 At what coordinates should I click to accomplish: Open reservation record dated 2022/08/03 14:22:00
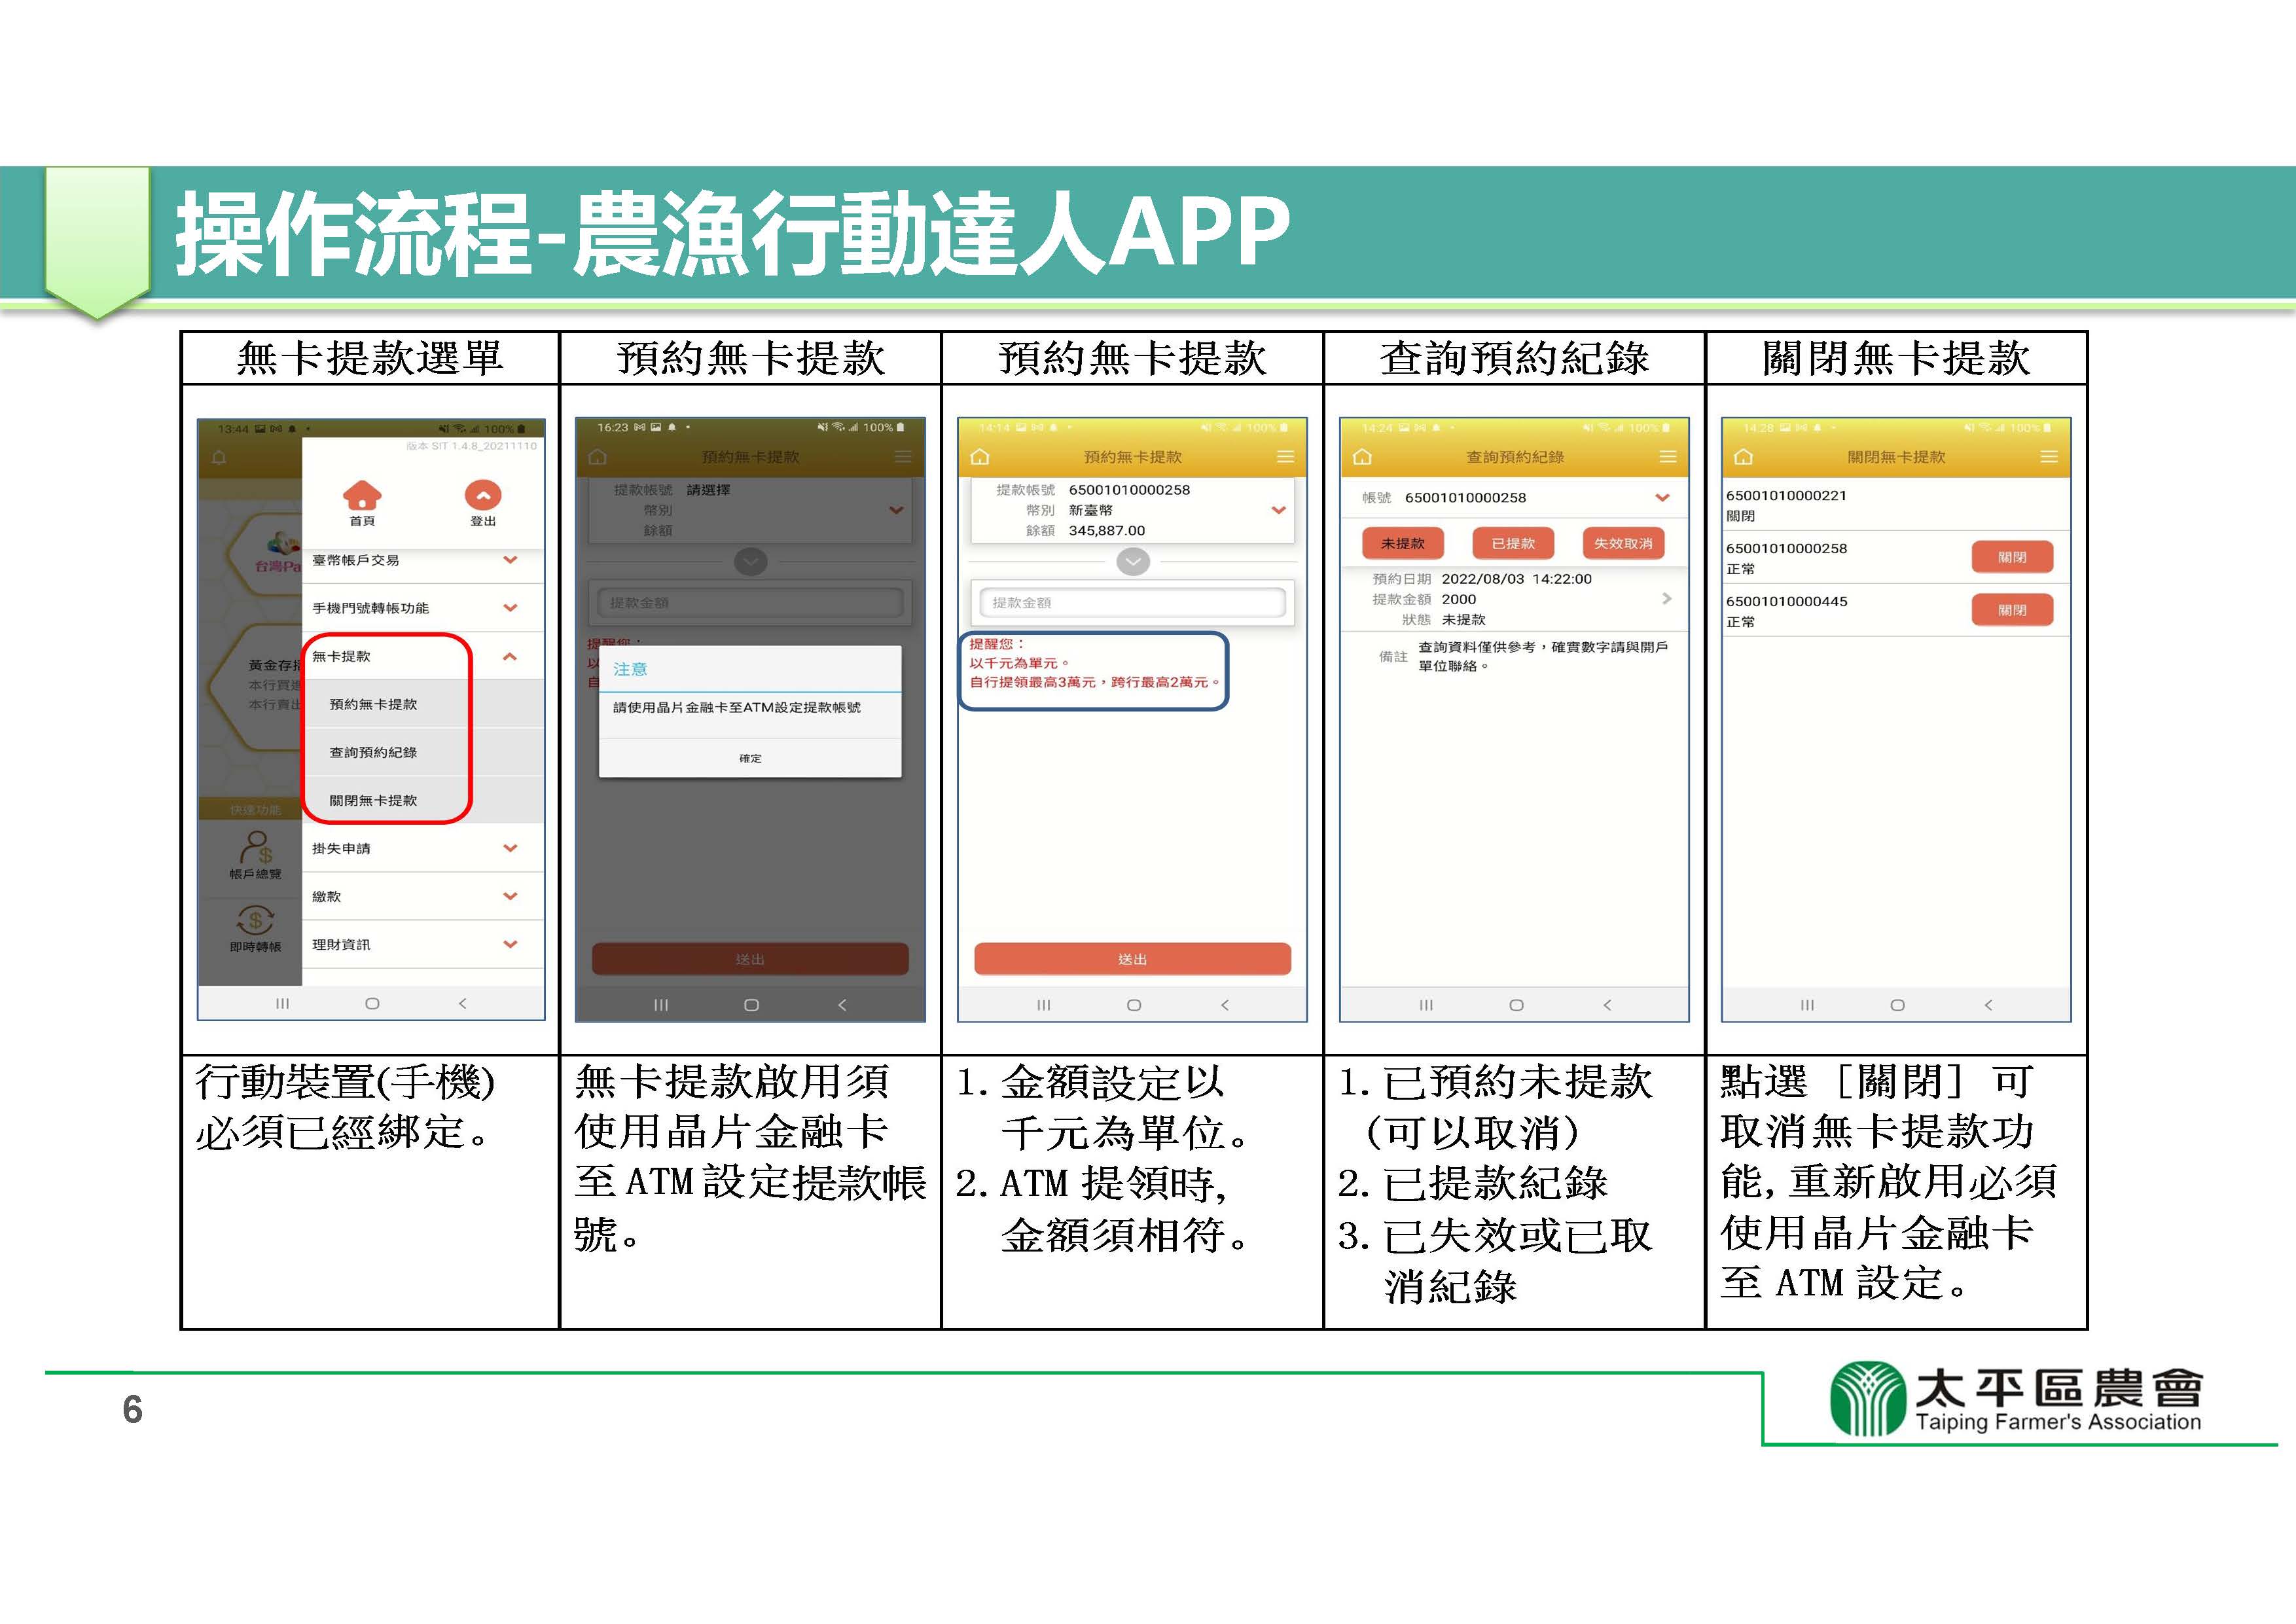pyautogui.click(x=1515, y=599)
